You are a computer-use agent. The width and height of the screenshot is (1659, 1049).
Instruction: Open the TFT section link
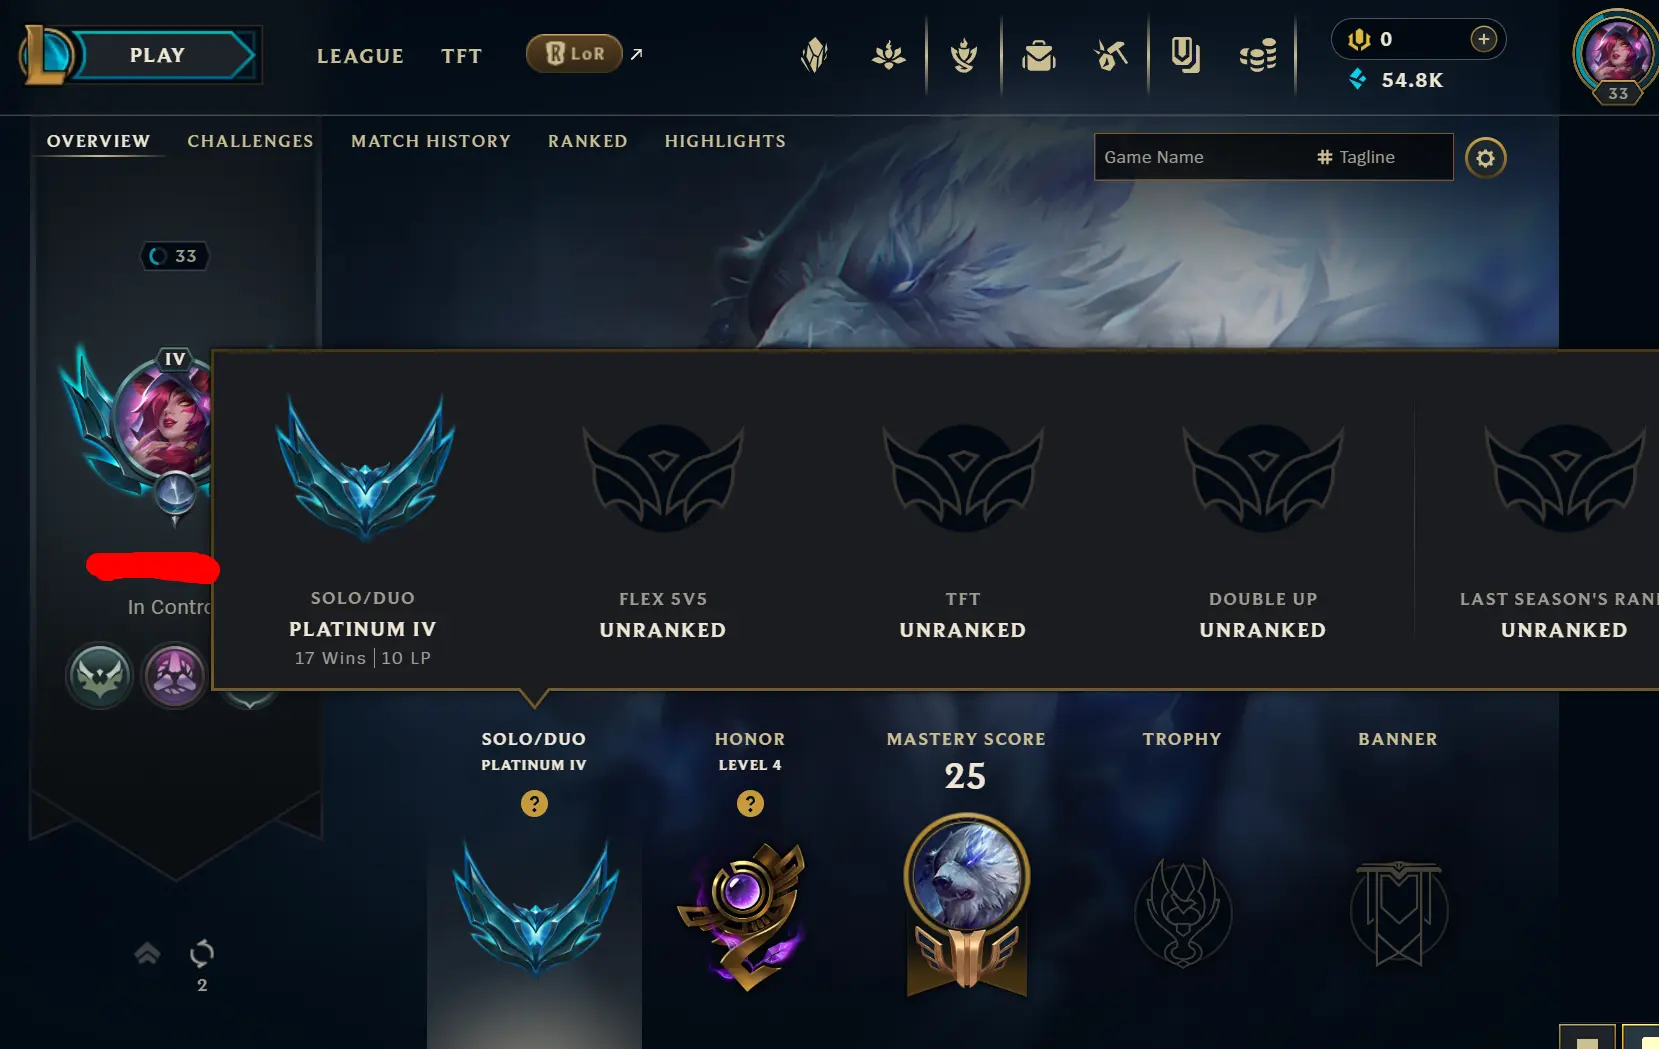point(462,56)
